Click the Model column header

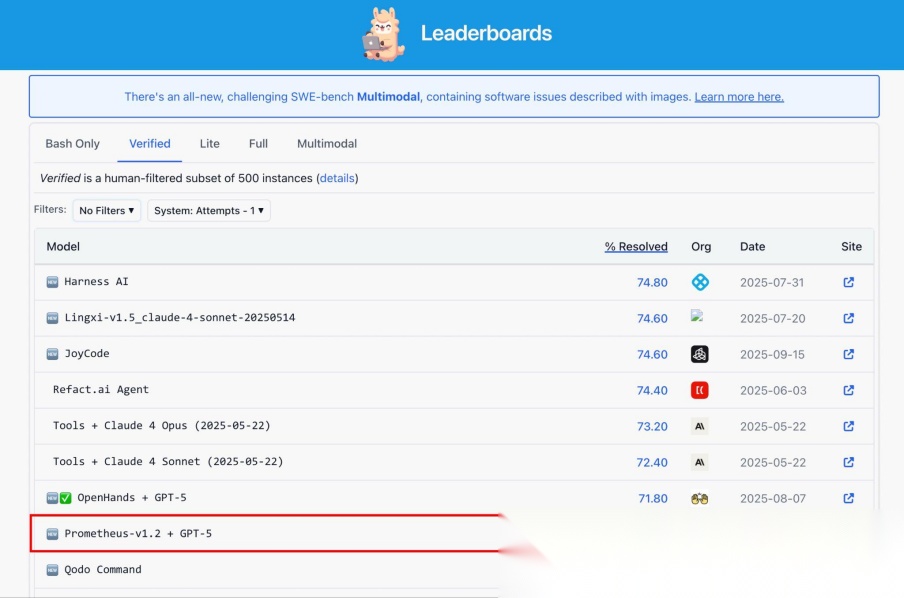63,247
